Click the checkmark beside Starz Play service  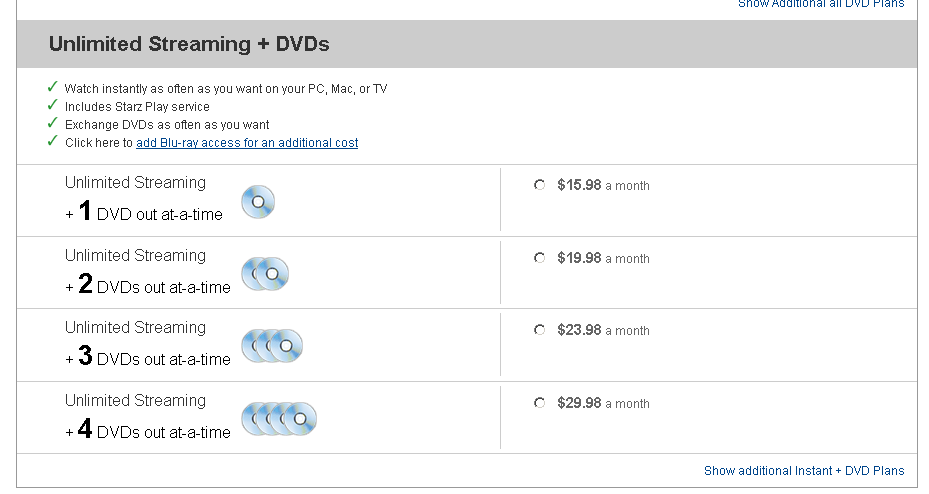click(x=53, y=105)
